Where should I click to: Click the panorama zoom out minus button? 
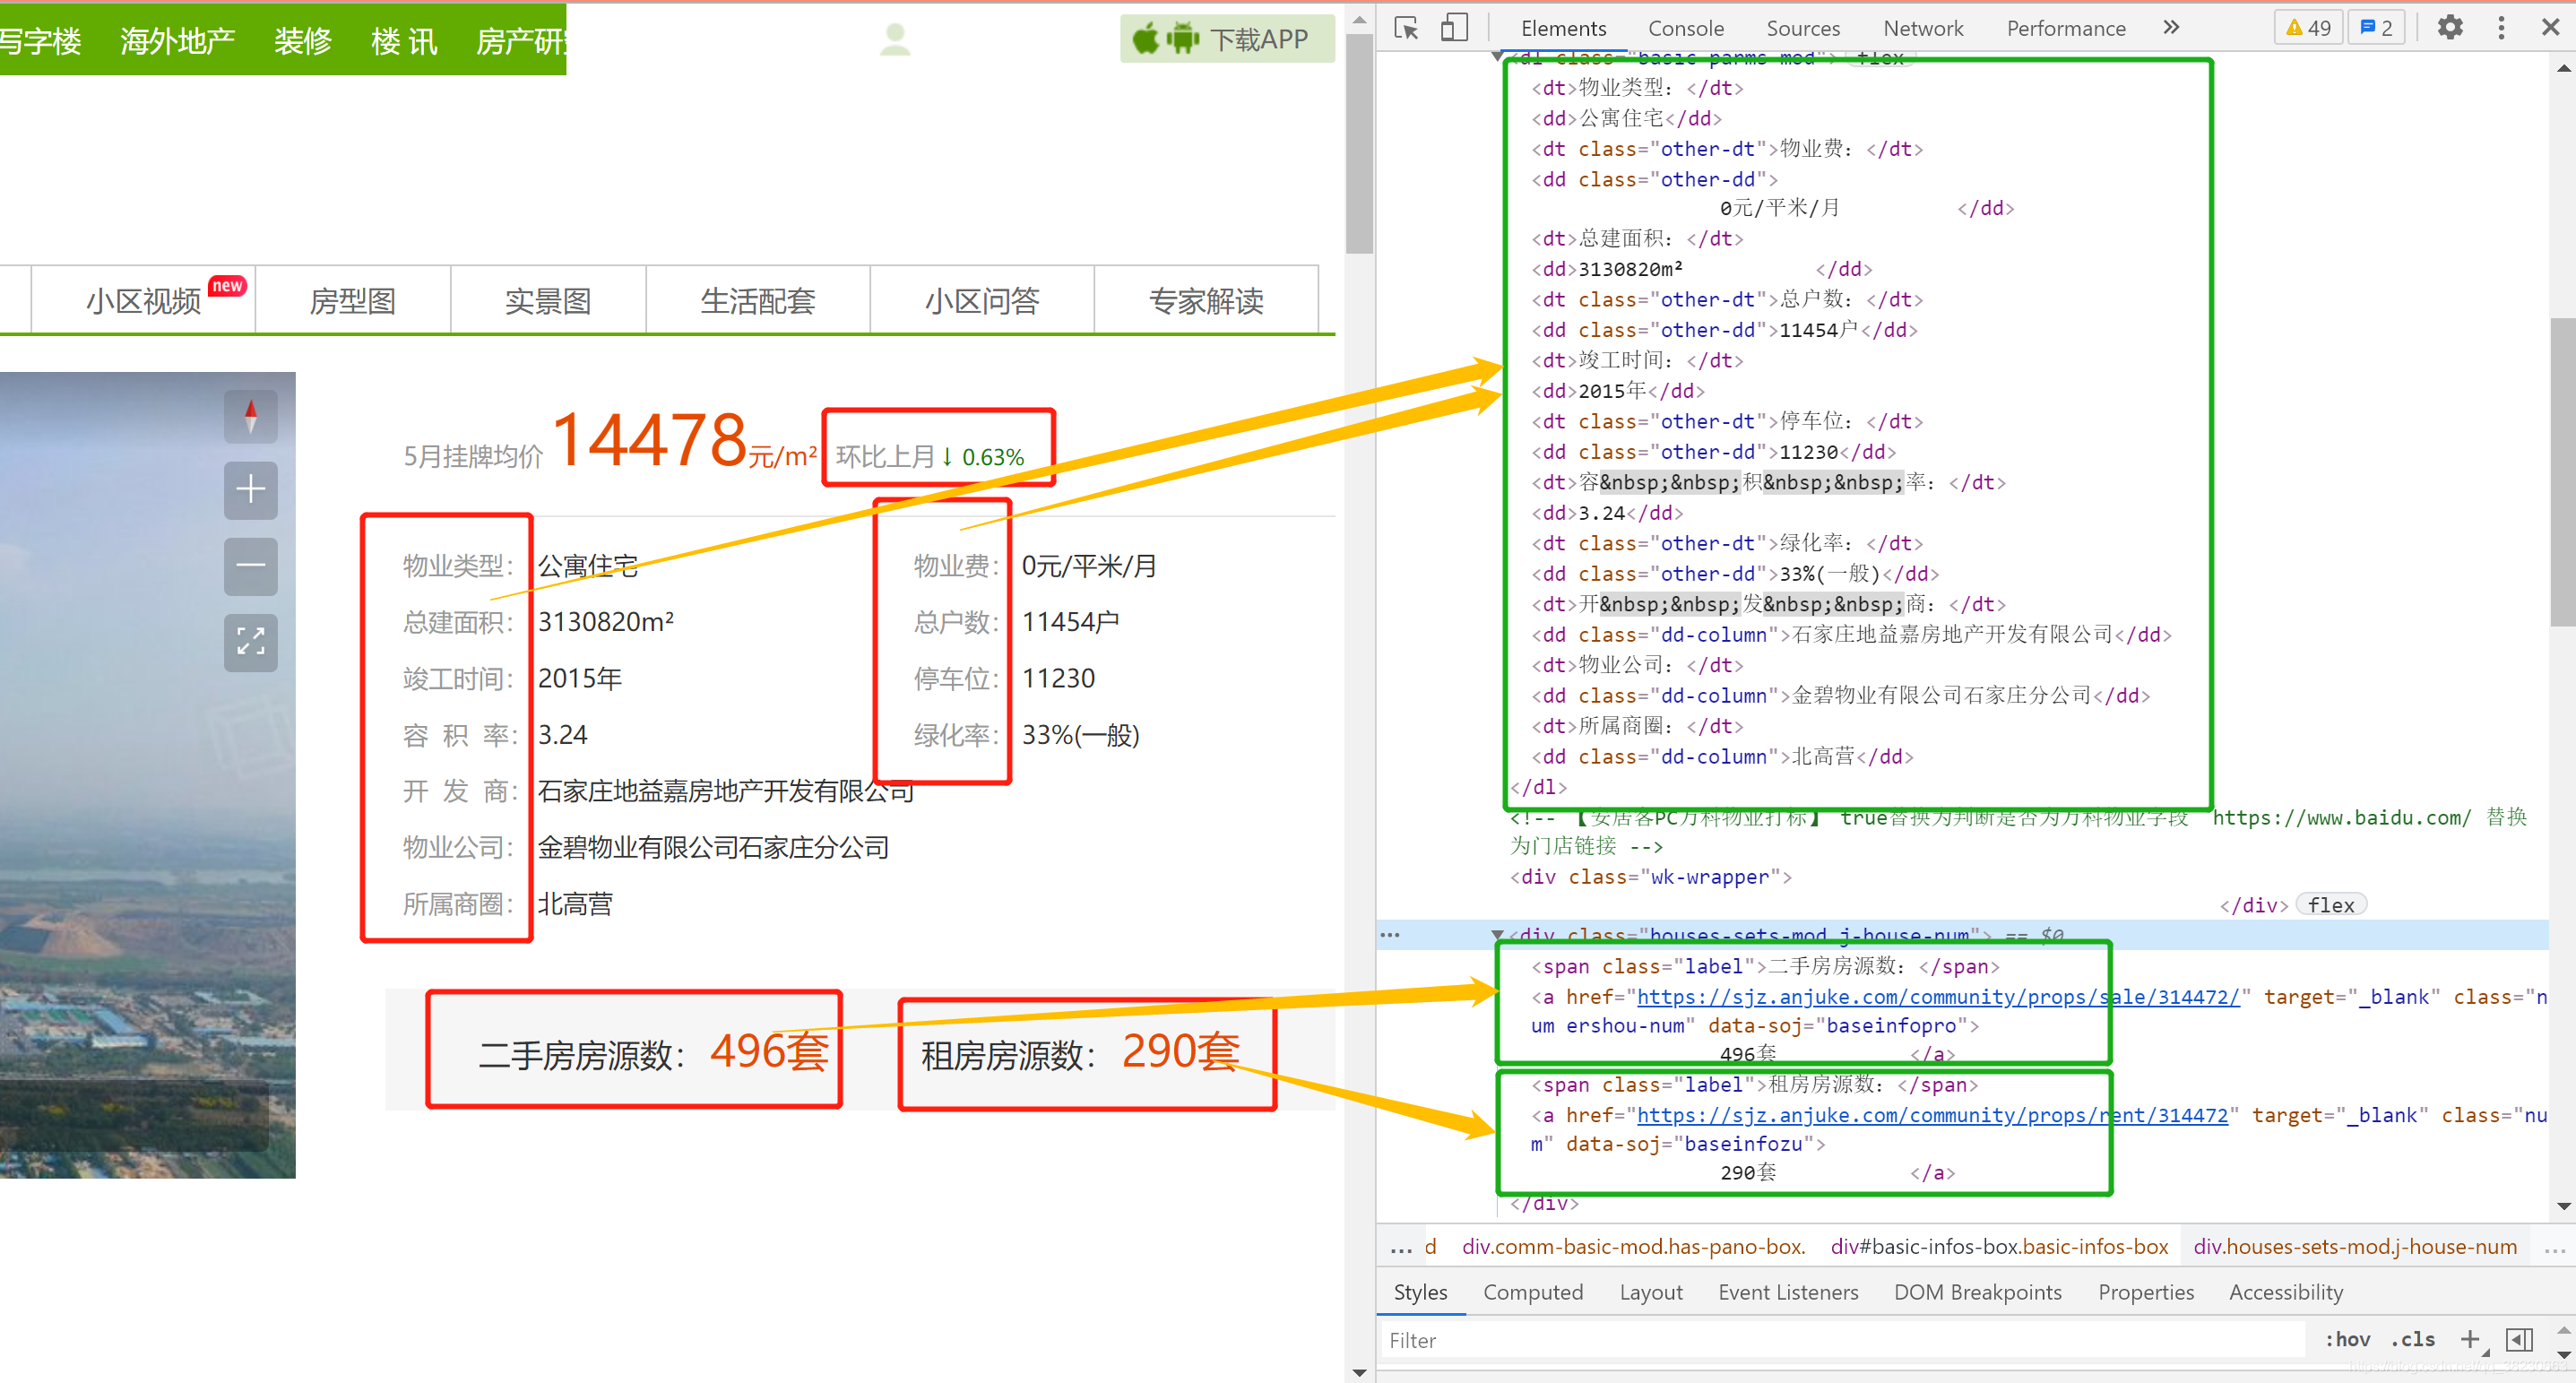pos(250,565)
